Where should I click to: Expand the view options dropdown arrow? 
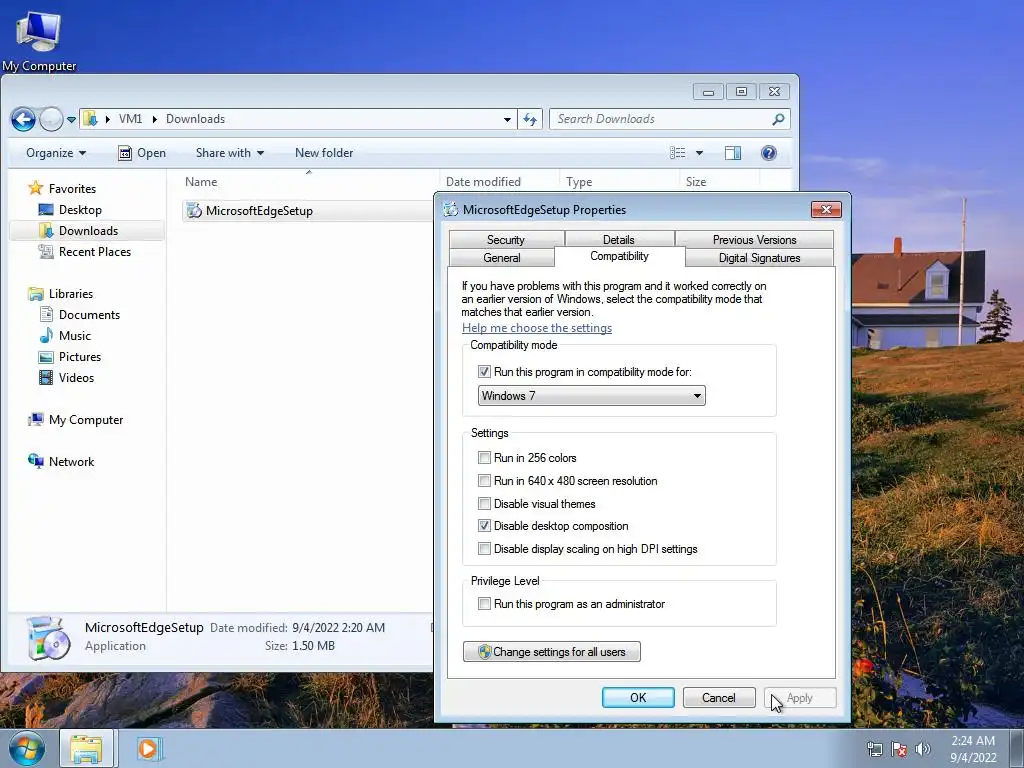click(x=699, y=153)
